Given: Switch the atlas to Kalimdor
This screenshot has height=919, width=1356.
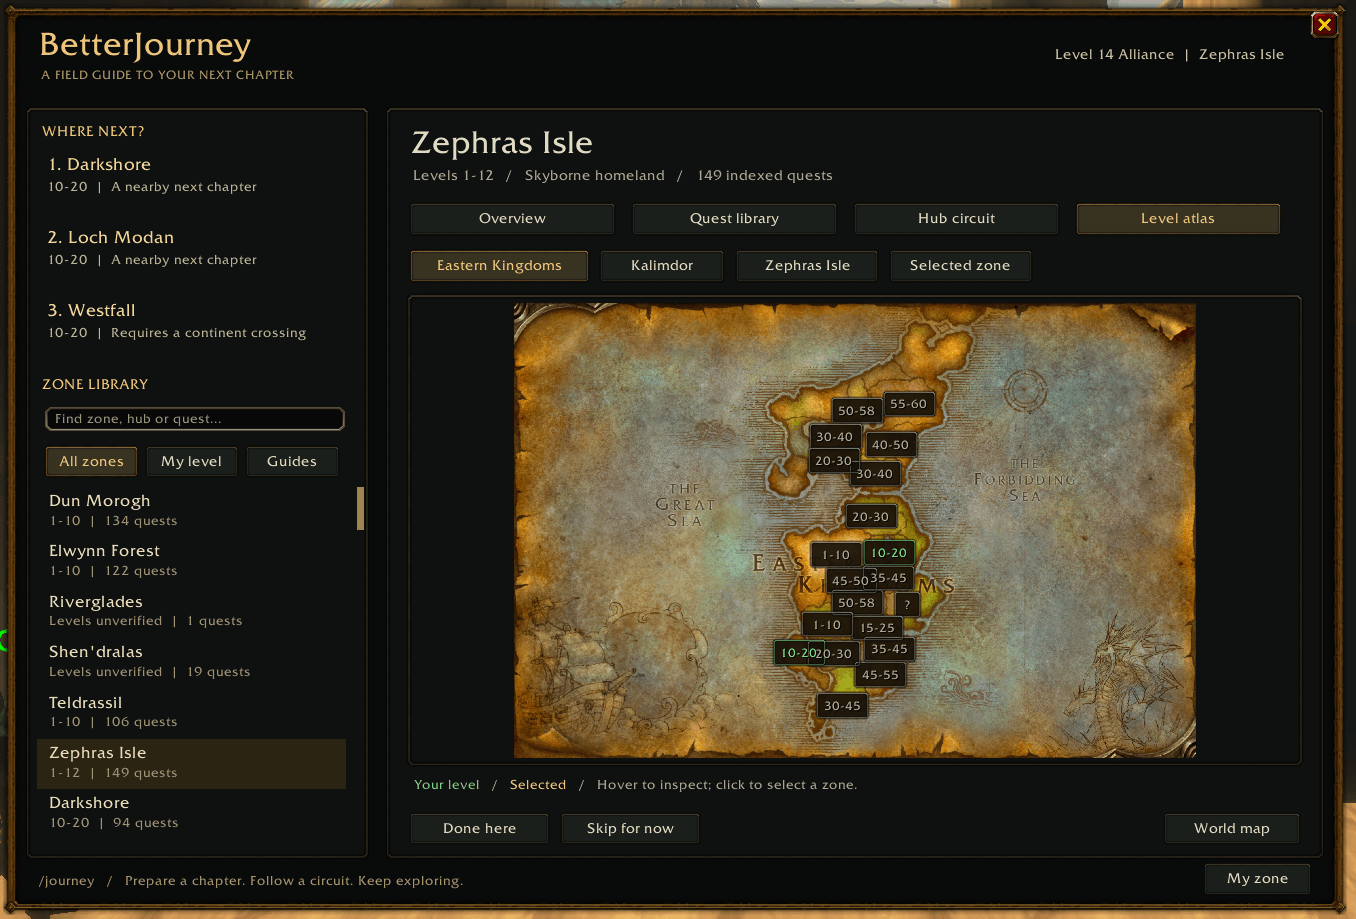Looking at the screenshot, I should coord(662,266).
